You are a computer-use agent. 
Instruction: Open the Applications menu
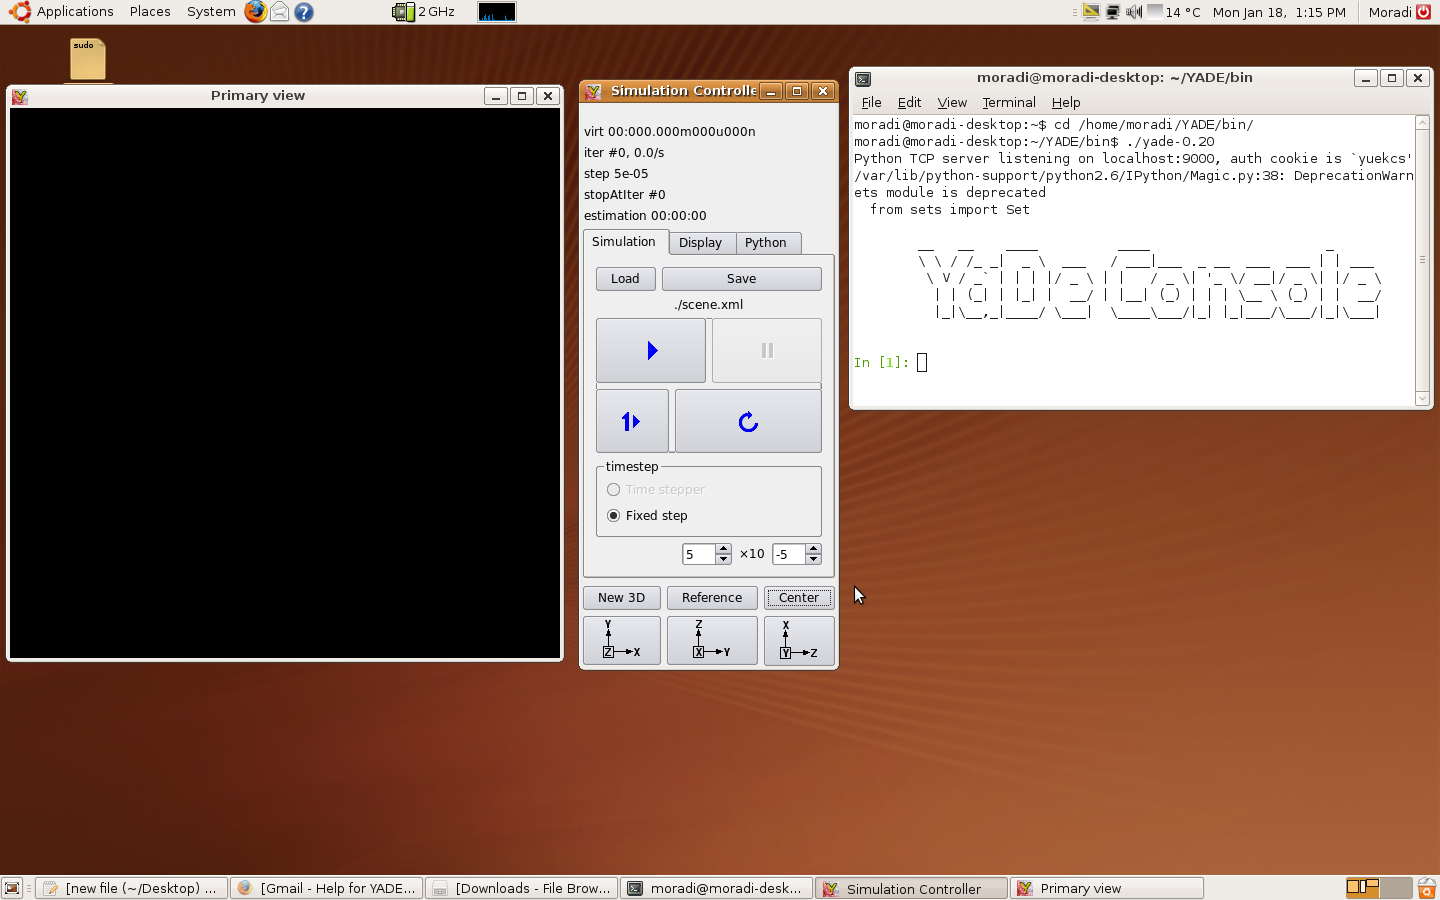click(75, 12)
